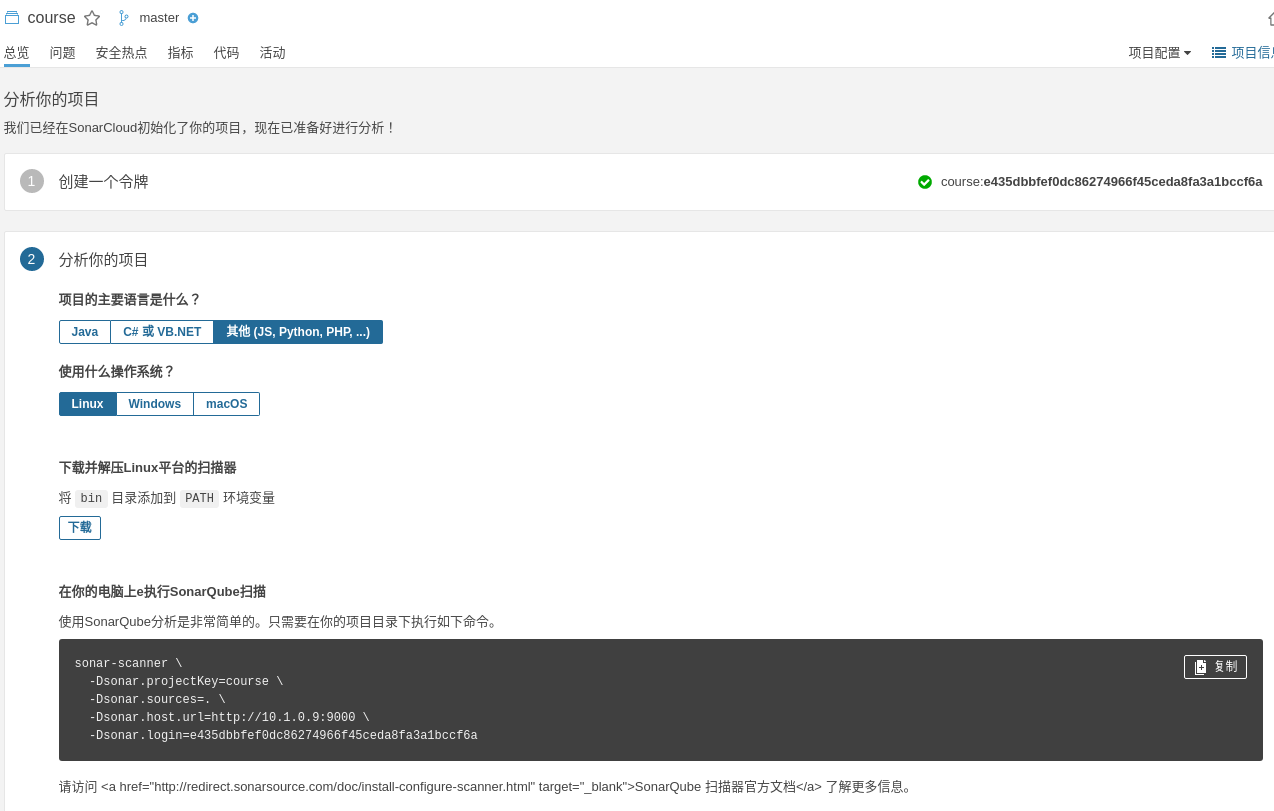Click the SonarQube 扫描器官方文档 text

pos(715,787)
